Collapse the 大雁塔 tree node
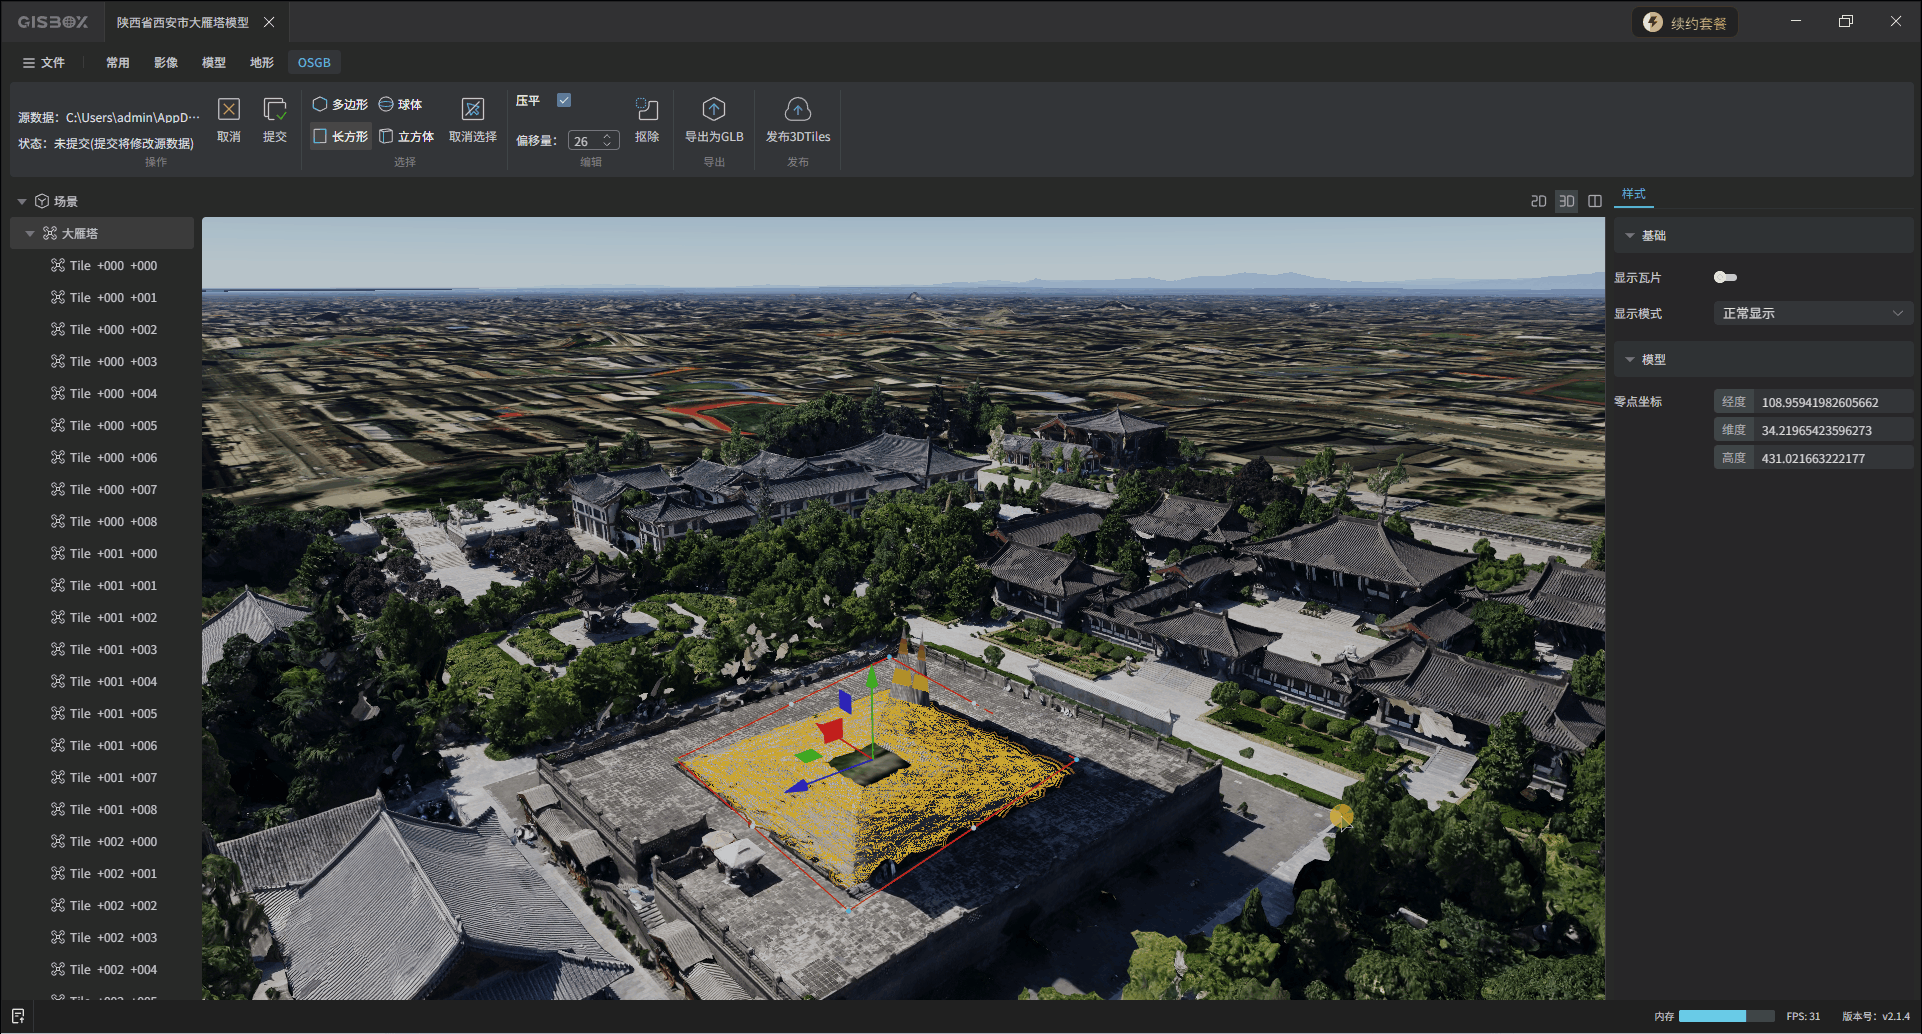 (x=30, y=233)
